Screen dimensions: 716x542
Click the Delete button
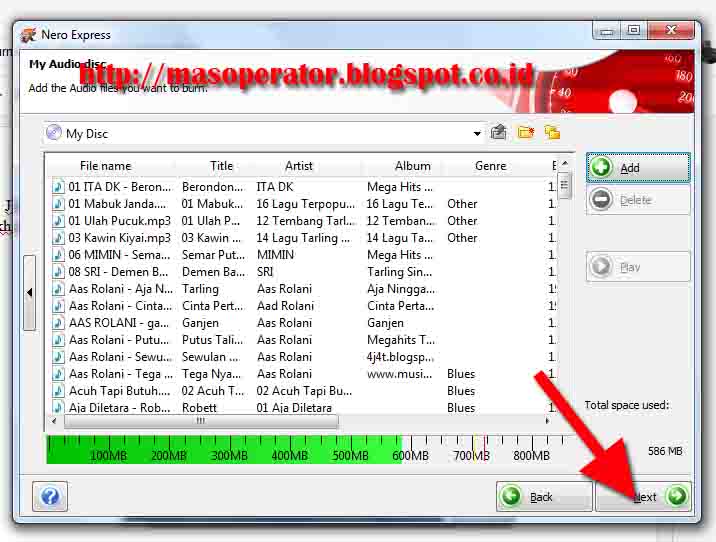[638, 200]
